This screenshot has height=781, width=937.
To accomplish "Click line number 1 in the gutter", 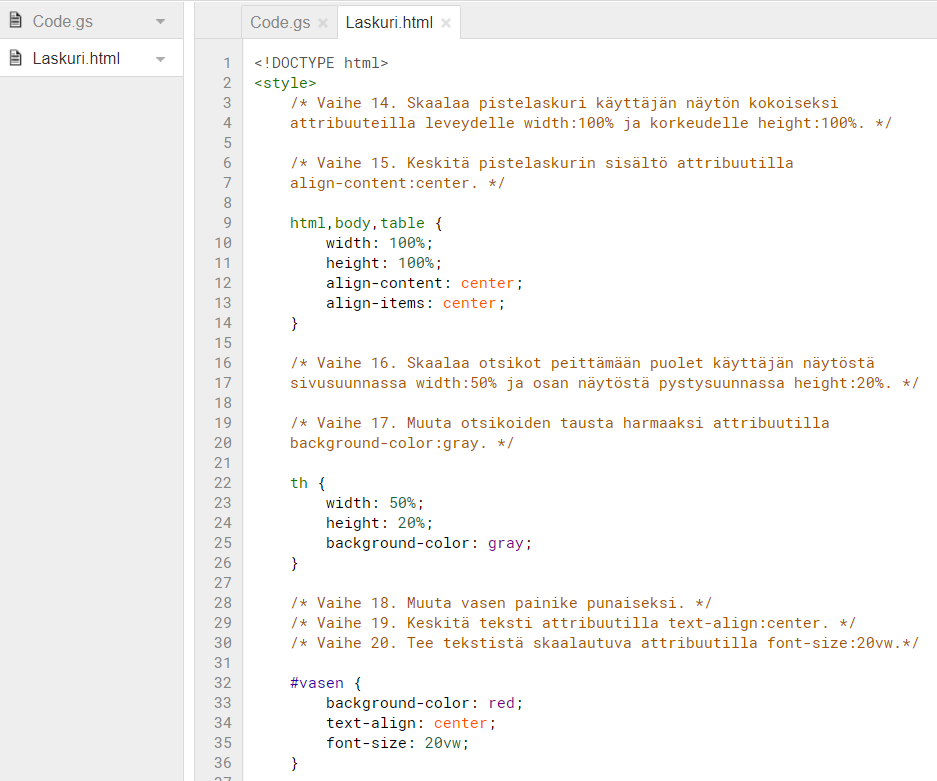I will point(227,63).
